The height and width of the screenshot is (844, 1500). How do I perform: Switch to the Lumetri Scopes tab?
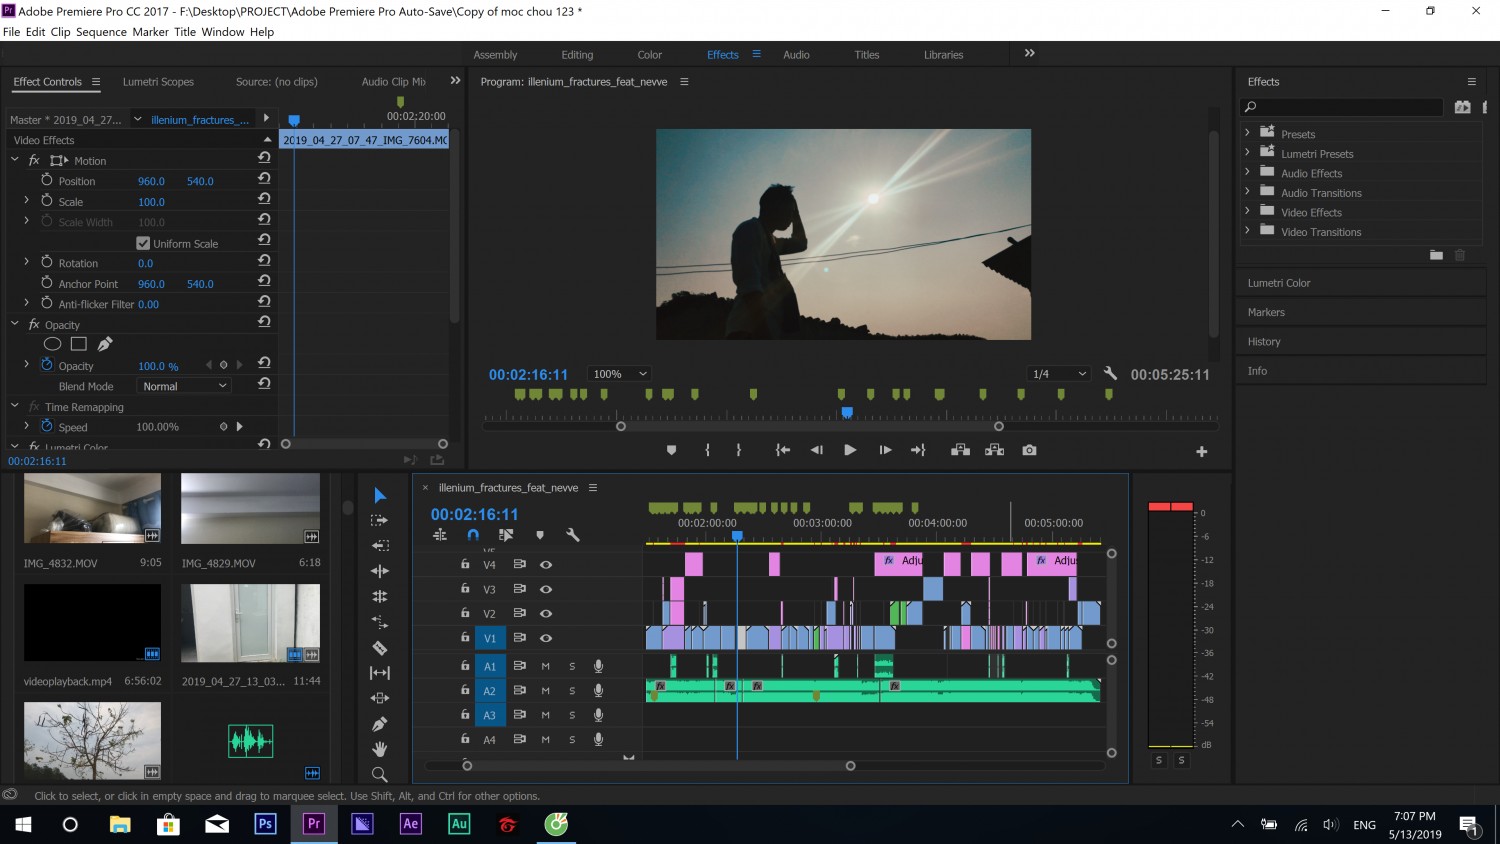pyautogui.click(x=158, y=82)
